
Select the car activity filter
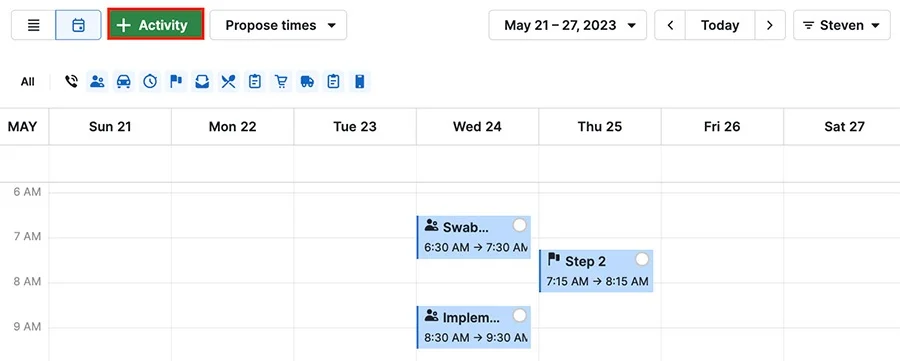click(123, 81)
